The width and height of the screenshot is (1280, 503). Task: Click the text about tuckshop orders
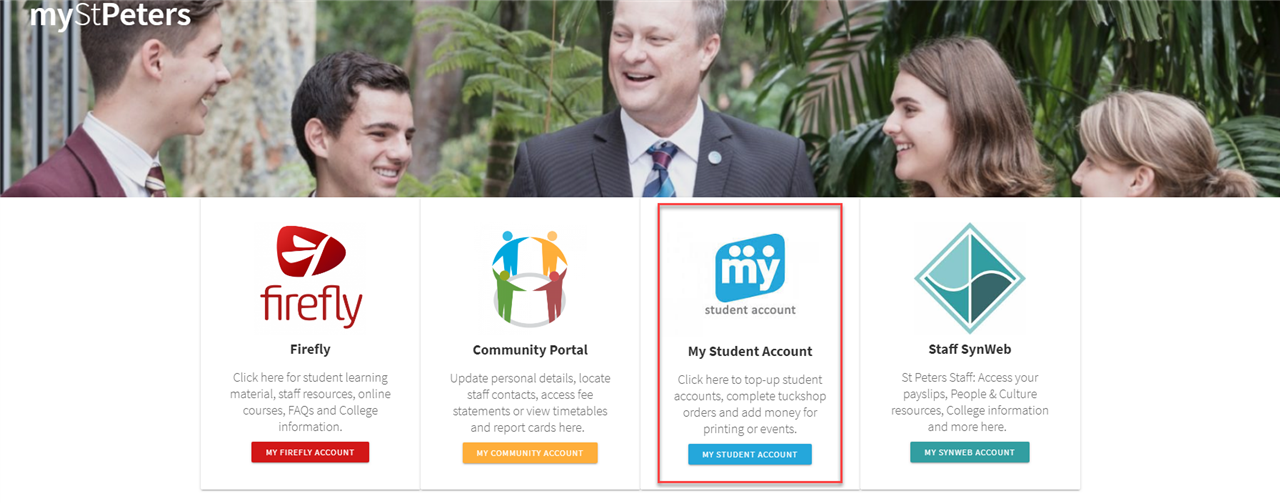(750, 404)
